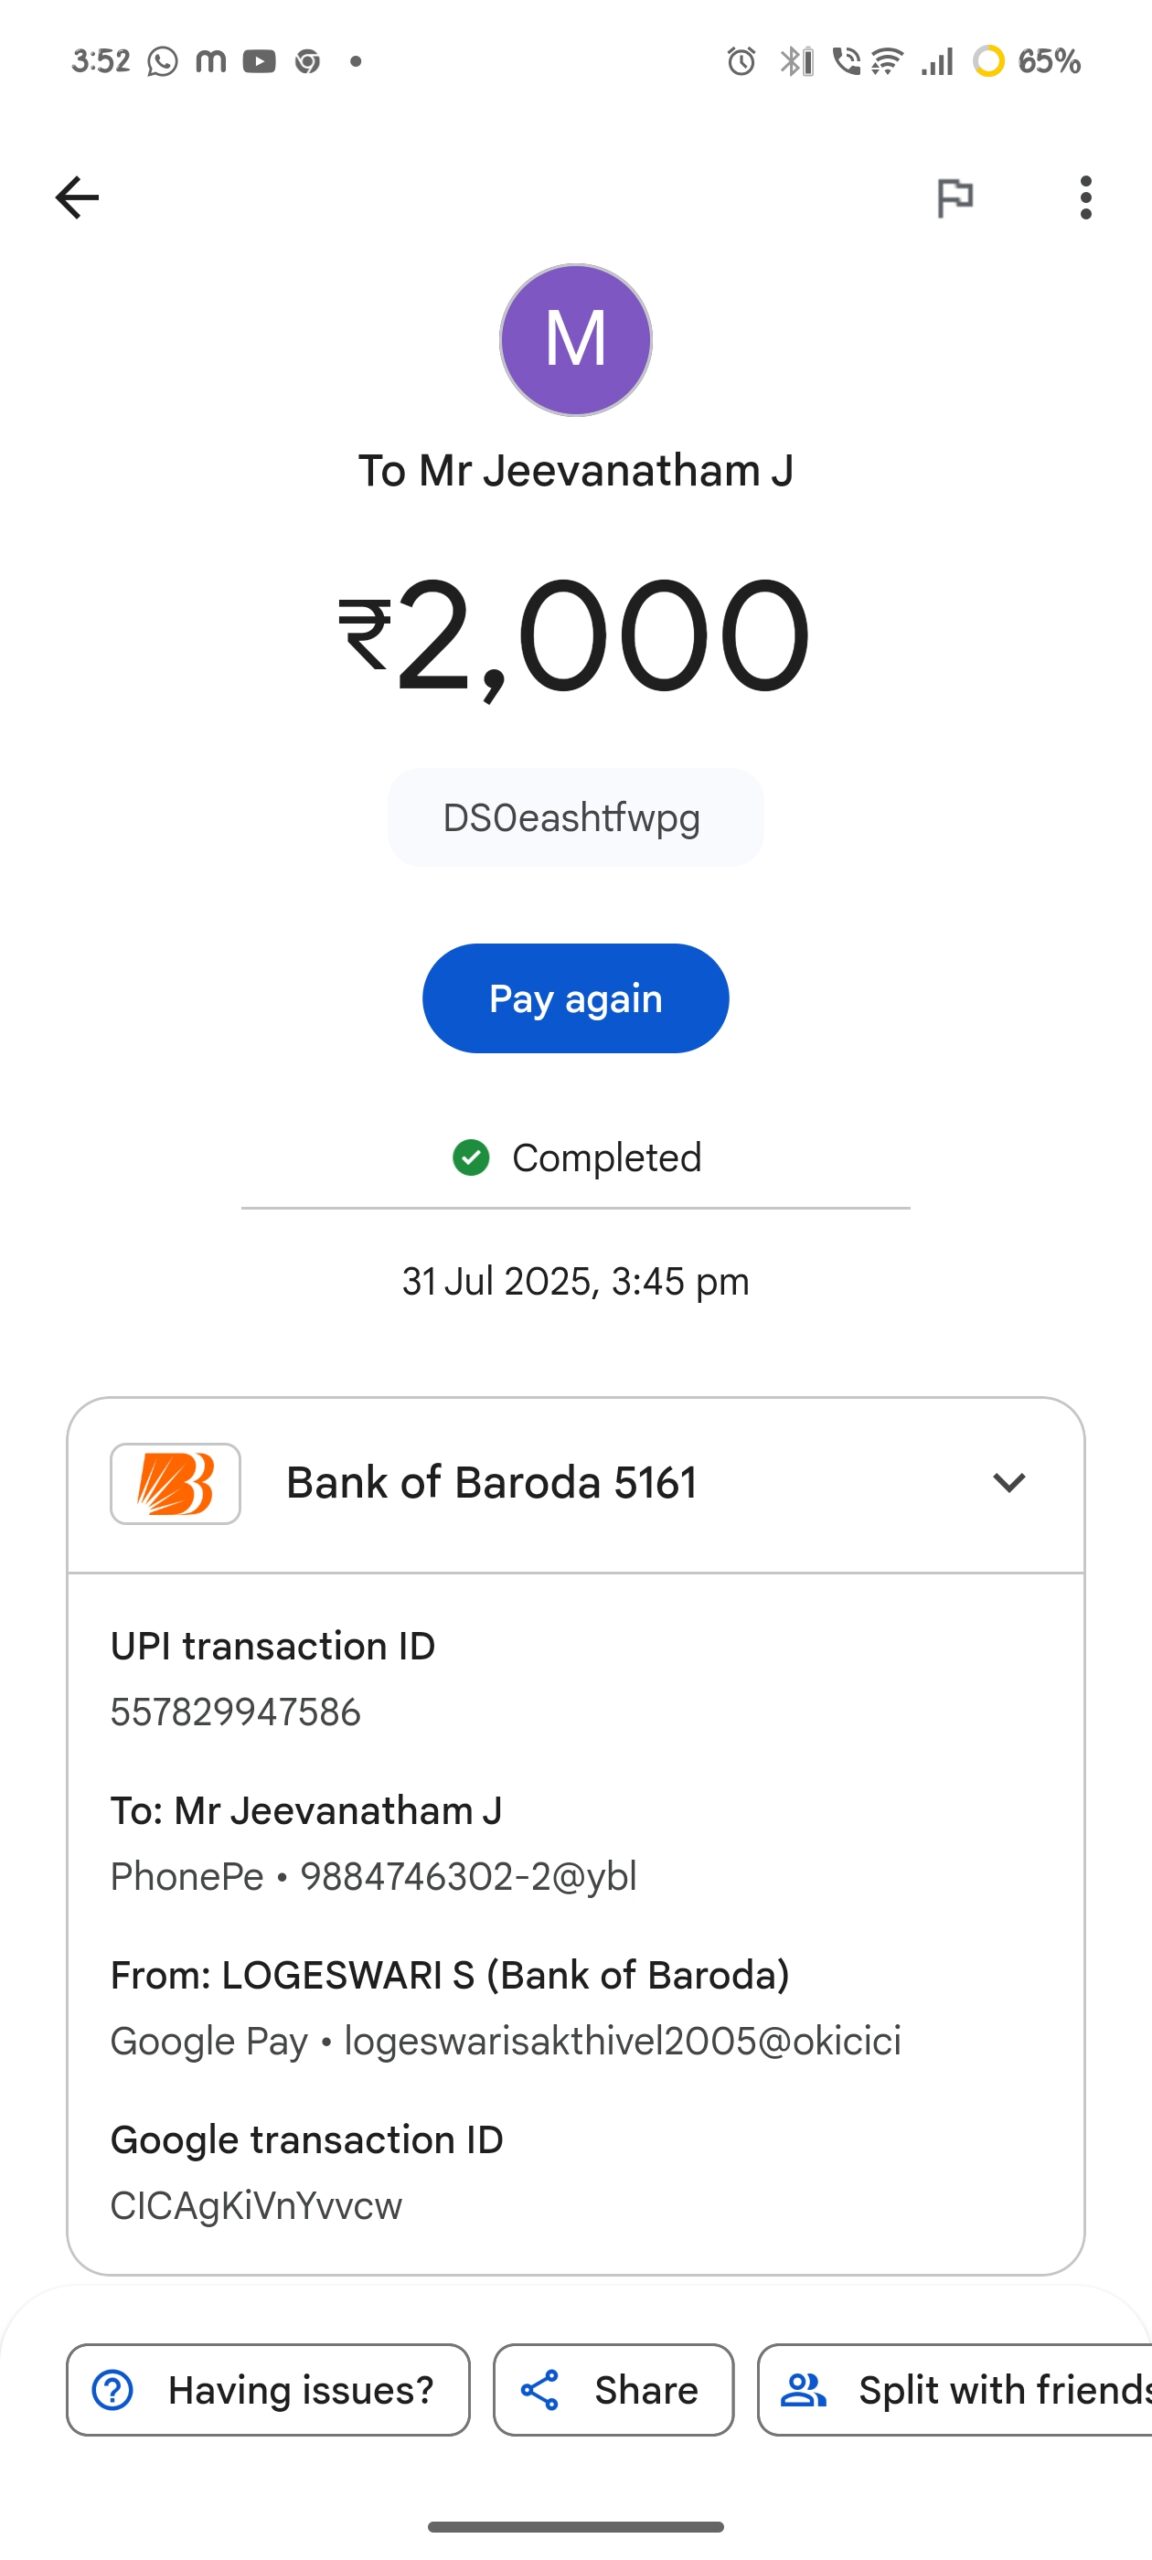Tap the YouTube notification icon in status bar

click(x=259, y=62)
